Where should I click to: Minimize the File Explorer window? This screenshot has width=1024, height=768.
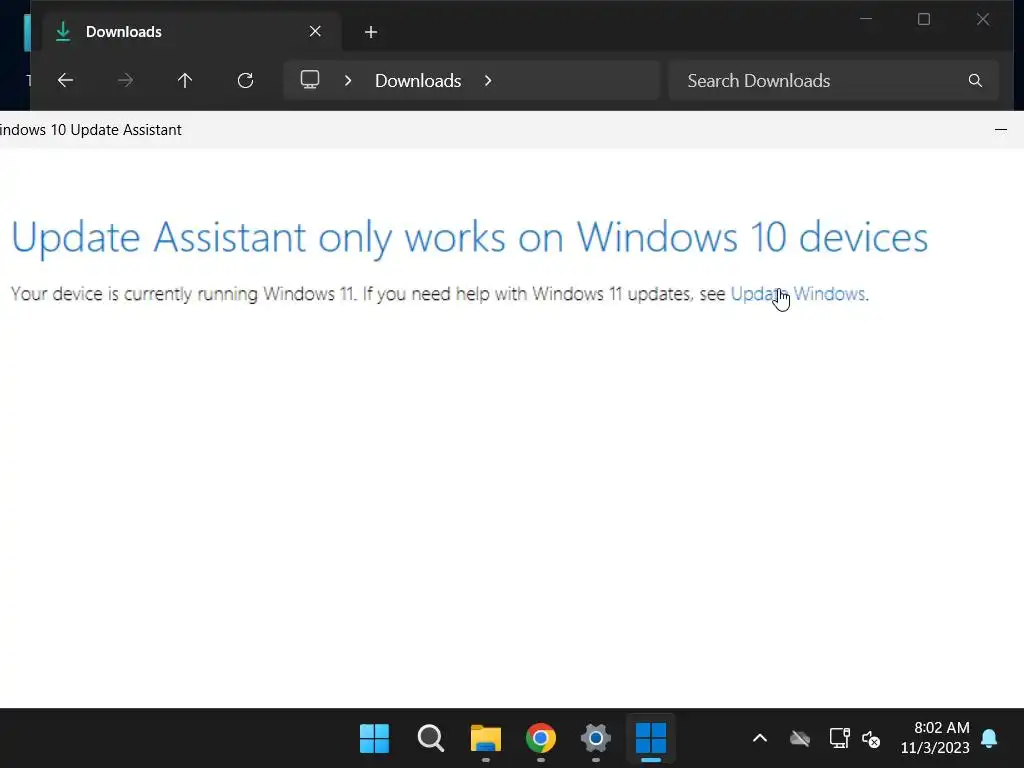[x=866, y=19]
